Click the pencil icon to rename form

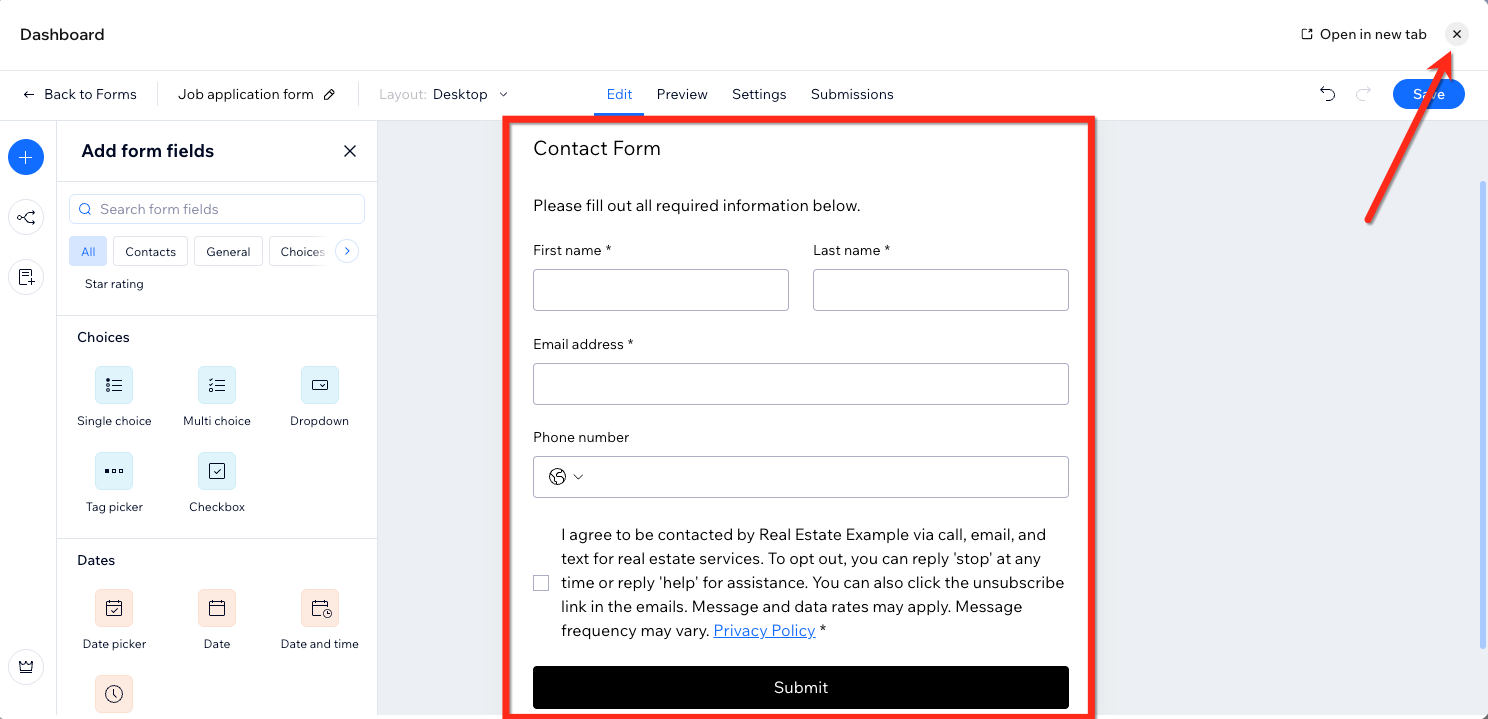tap(330, 95)
